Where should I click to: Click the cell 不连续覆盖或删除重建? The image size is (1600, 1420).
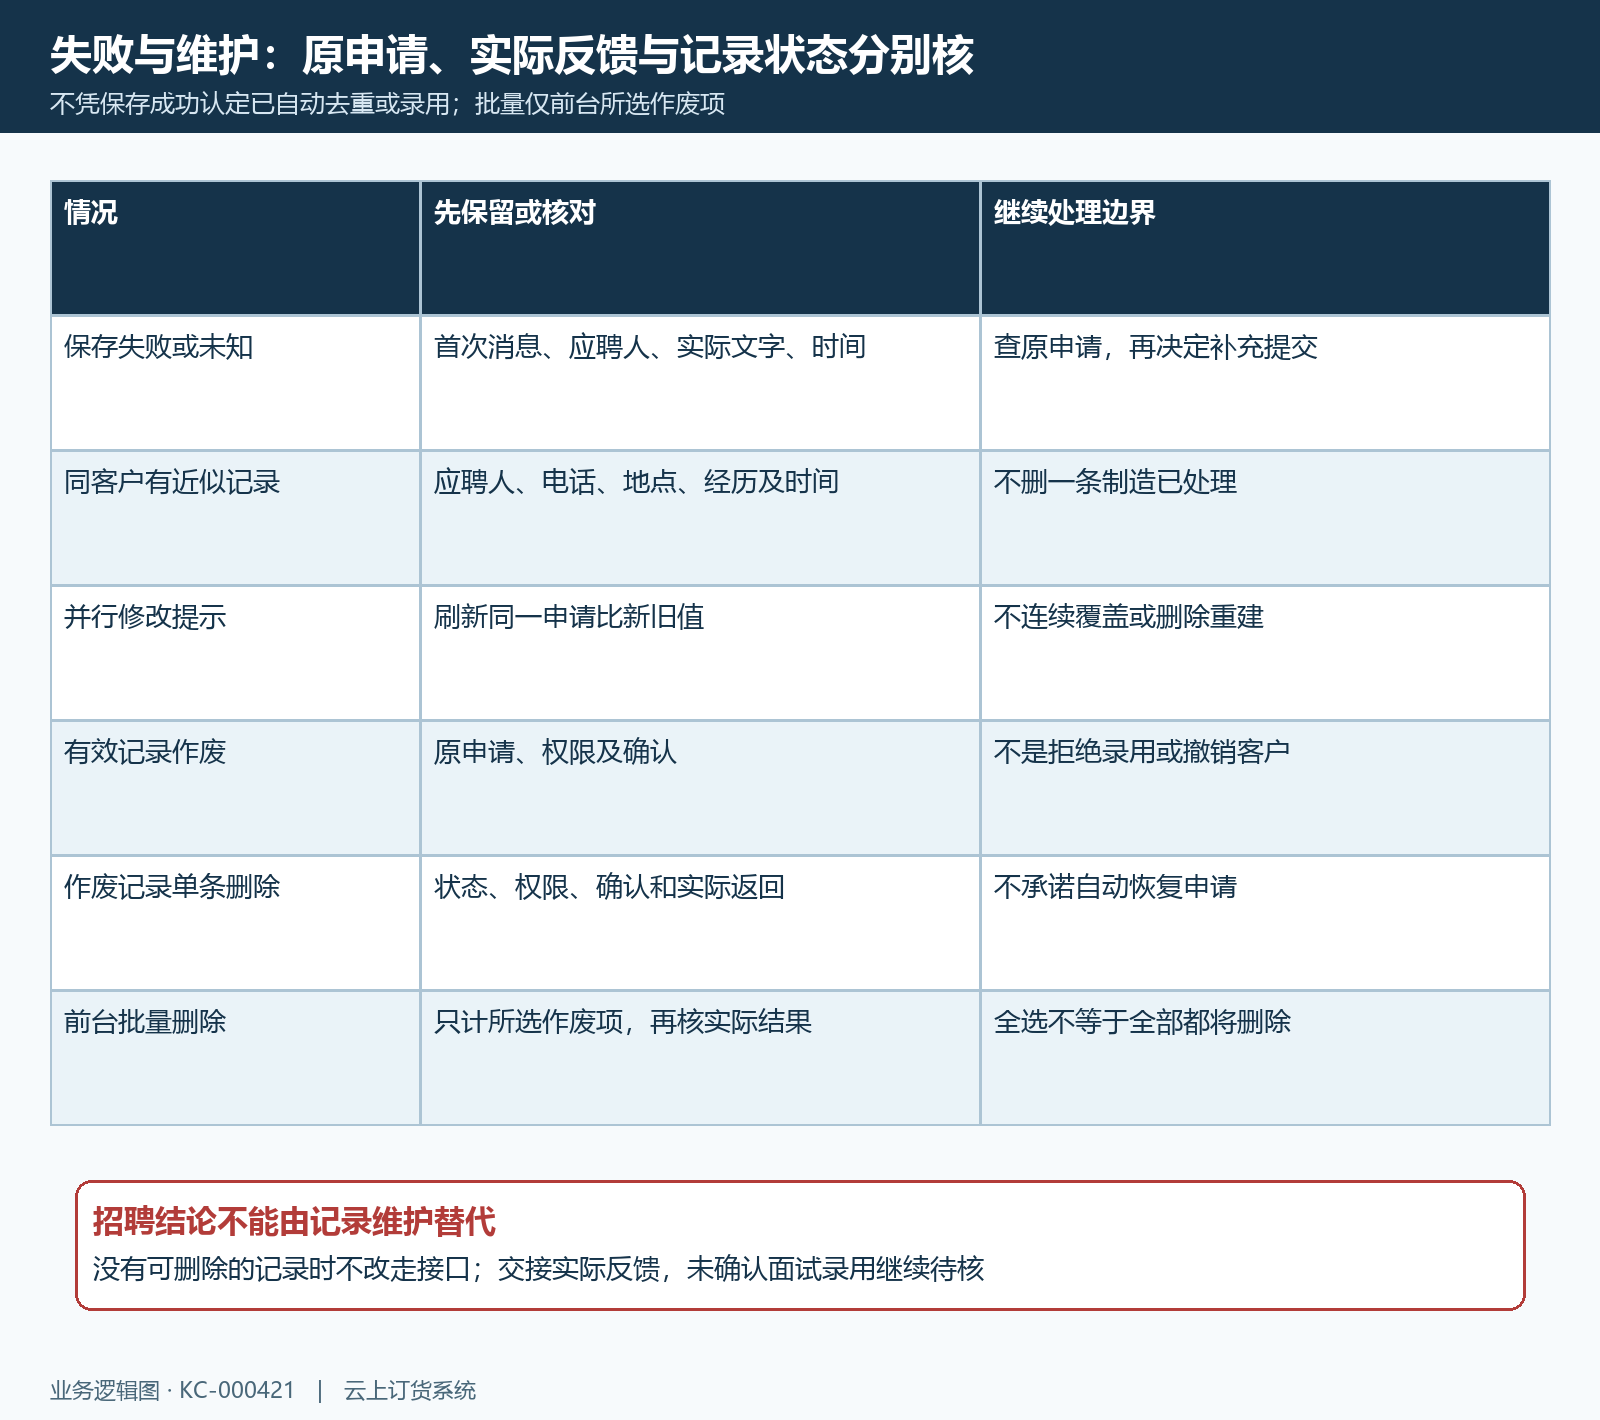1265,653
